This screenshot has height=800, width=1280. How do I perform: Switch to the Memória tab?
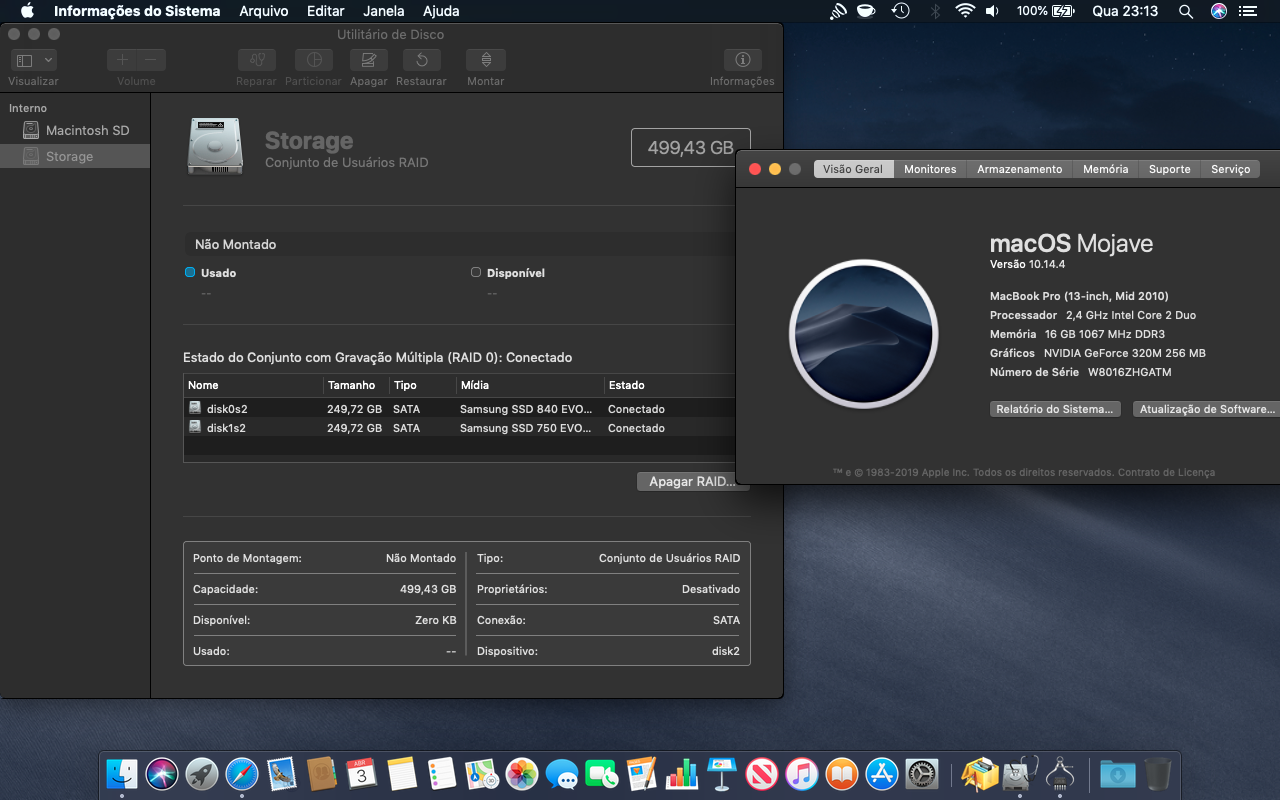(1105, 169)
